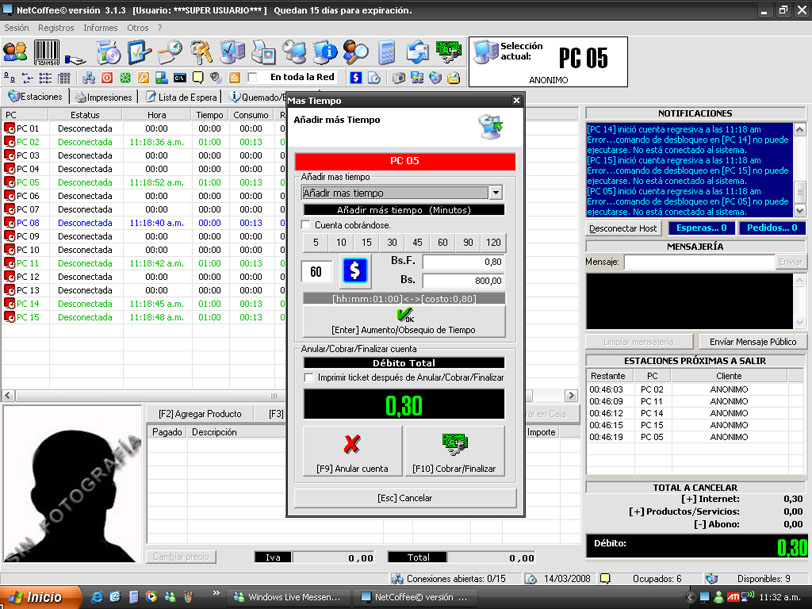Click the Esperas... 0 button
The height and width of the screenshot is (609, 812).
click(x=701, y=228)
